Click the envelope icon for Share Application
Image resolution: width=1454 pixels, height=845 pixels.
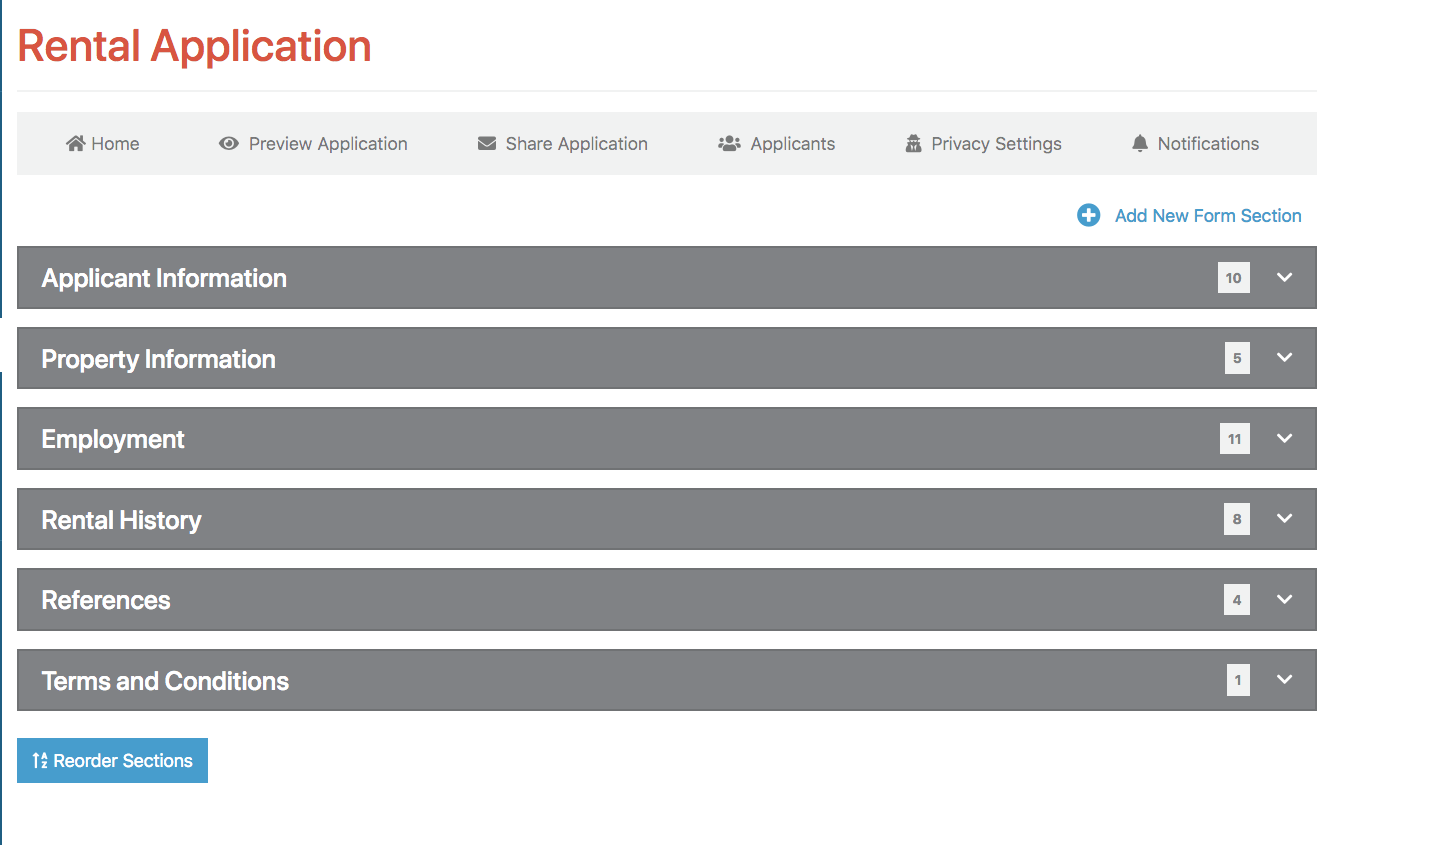(x=487, y=143)
